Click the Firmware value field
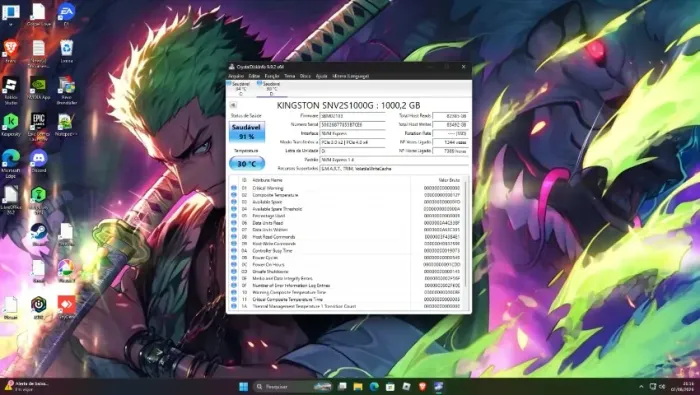The image size is (700, 395). [352, 116]
